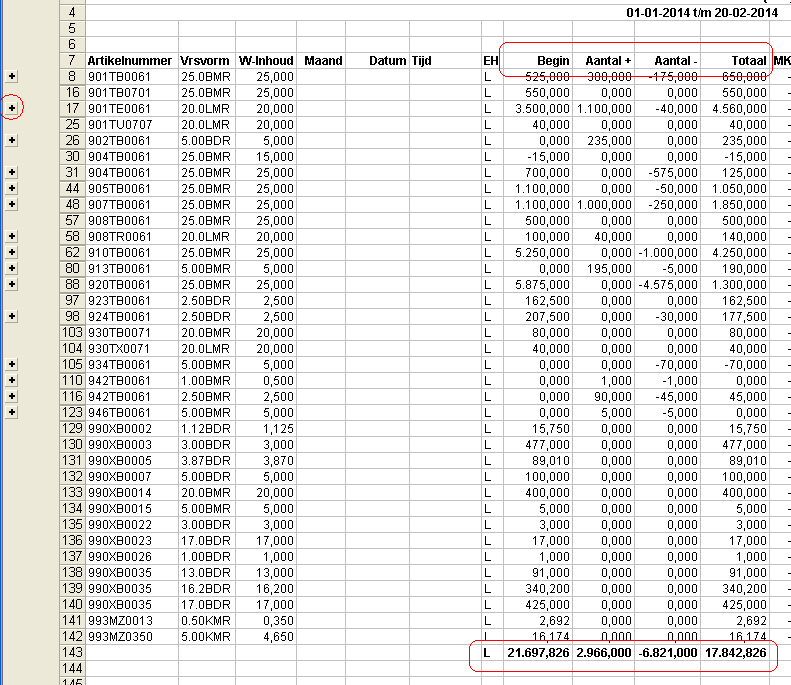Select the cell containing 990XB0002

[132, 428]
